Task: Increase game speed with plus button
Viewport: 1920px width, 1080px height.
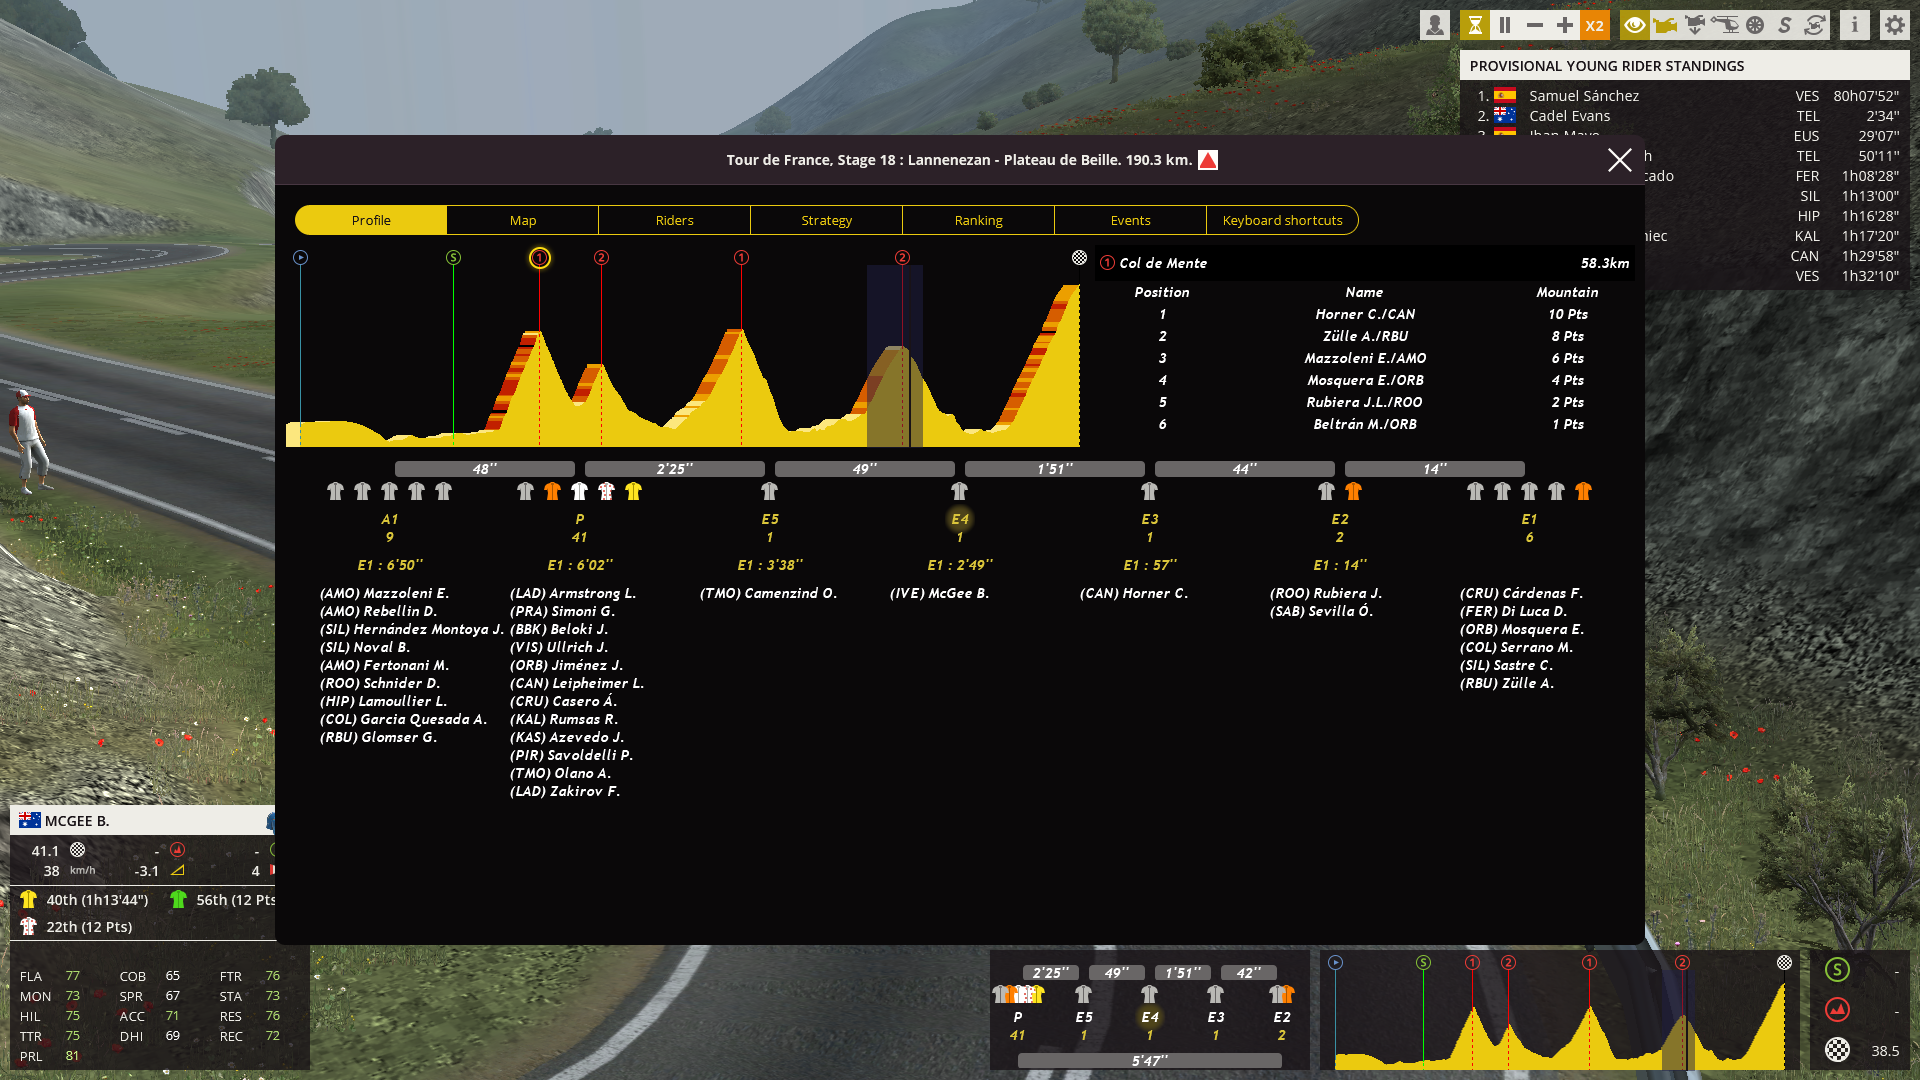Action: [1565, 25]
